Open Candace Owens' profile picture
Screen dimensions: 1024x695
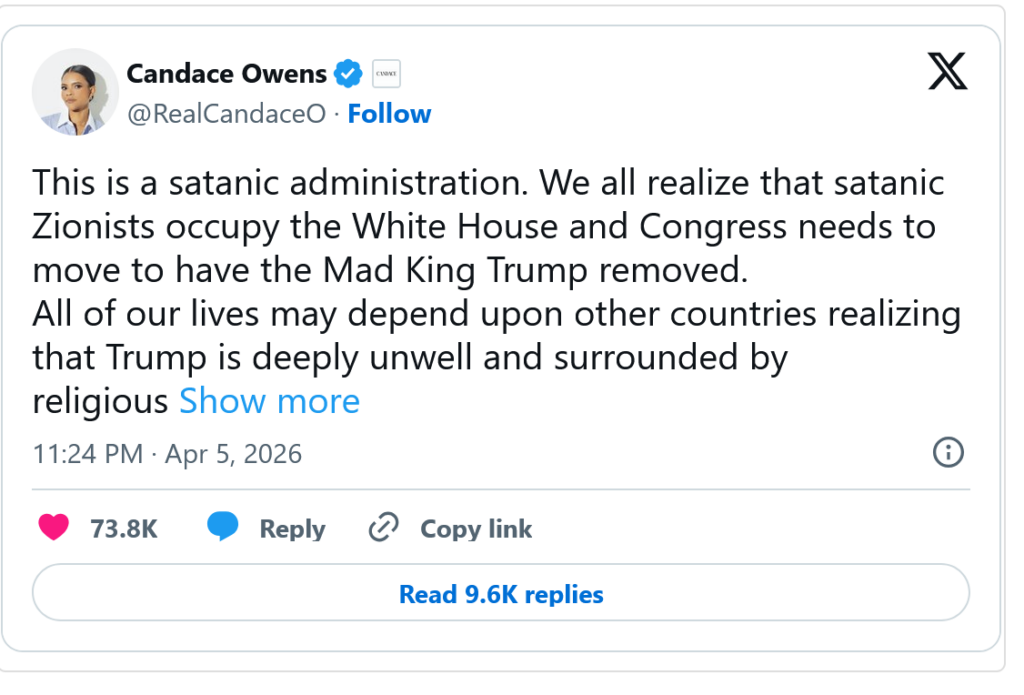[x=76, y=91]
